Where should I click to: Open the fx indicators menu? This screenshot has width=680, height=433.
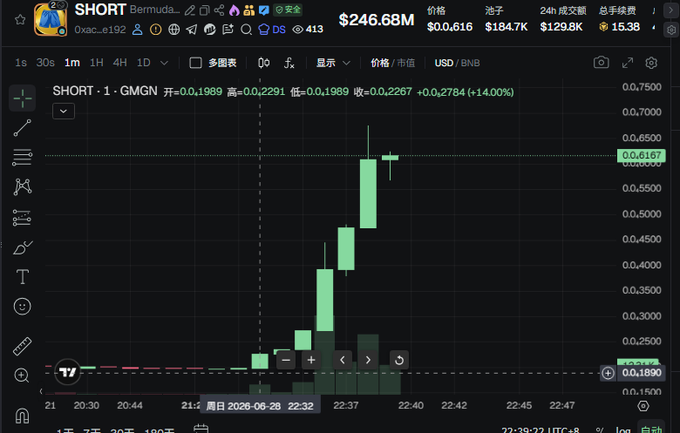[x=289, y=63]
